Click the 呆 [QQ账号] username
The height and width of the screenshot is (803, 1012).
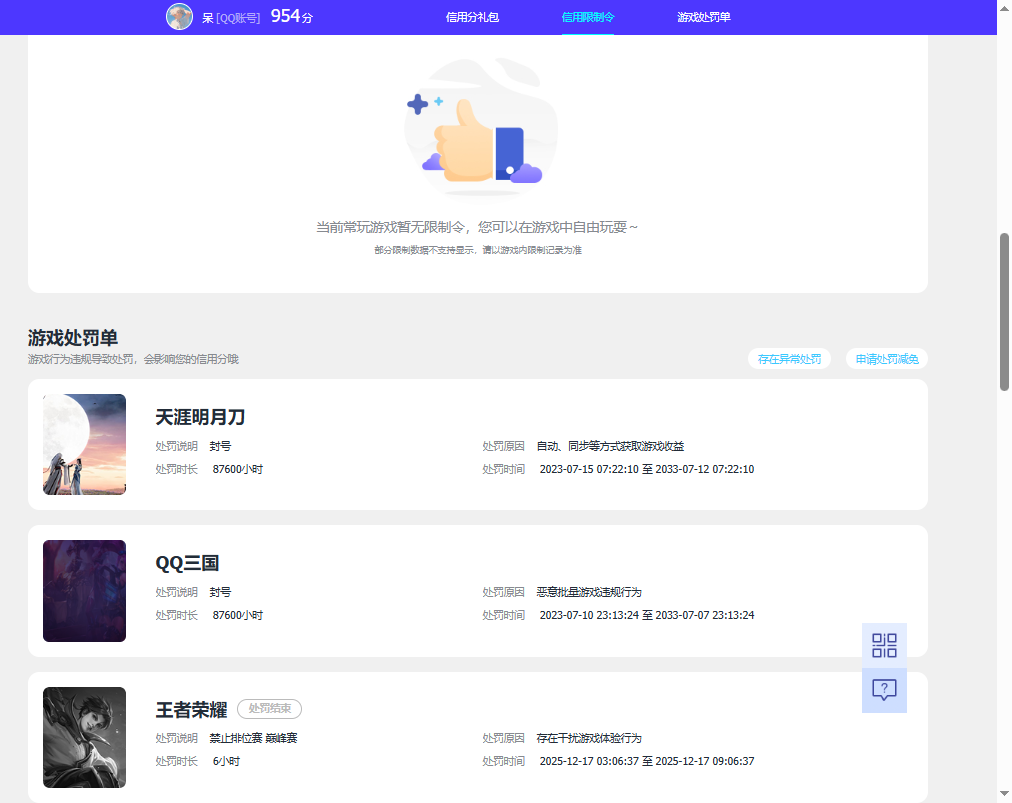pyautogui.click(x=231, y=18)
